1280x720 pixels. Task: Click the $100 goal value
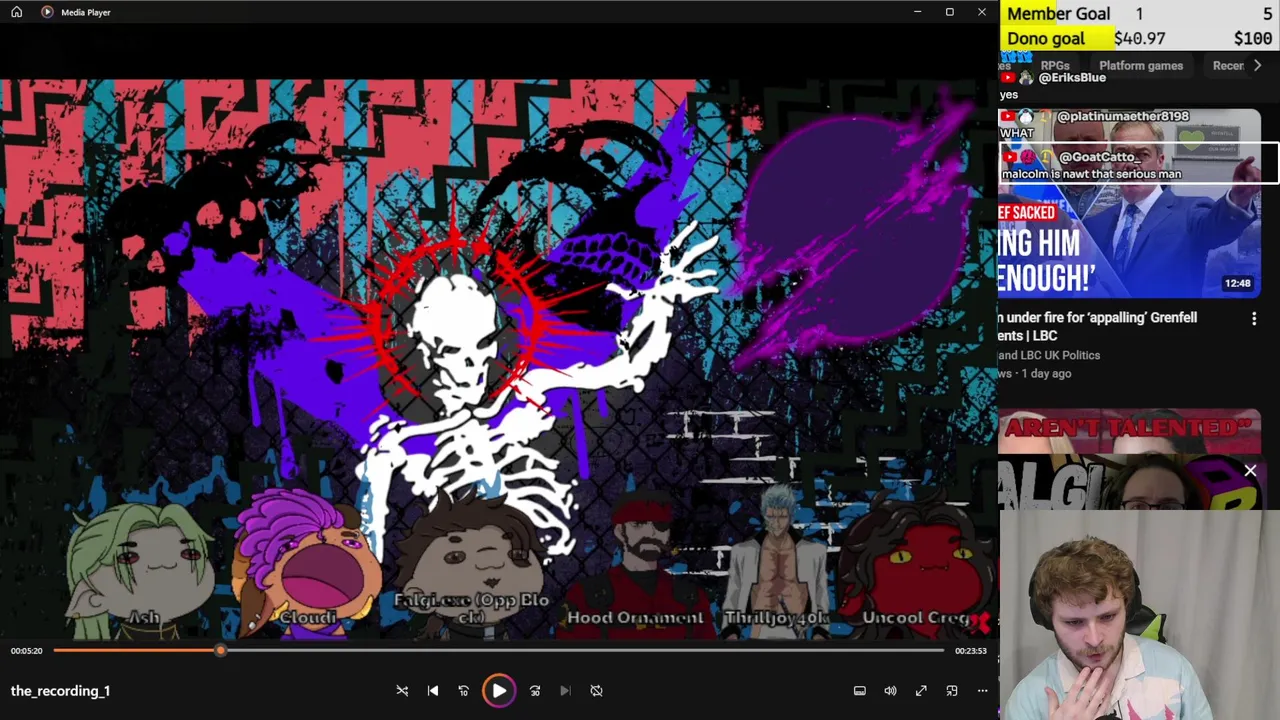1253,38
